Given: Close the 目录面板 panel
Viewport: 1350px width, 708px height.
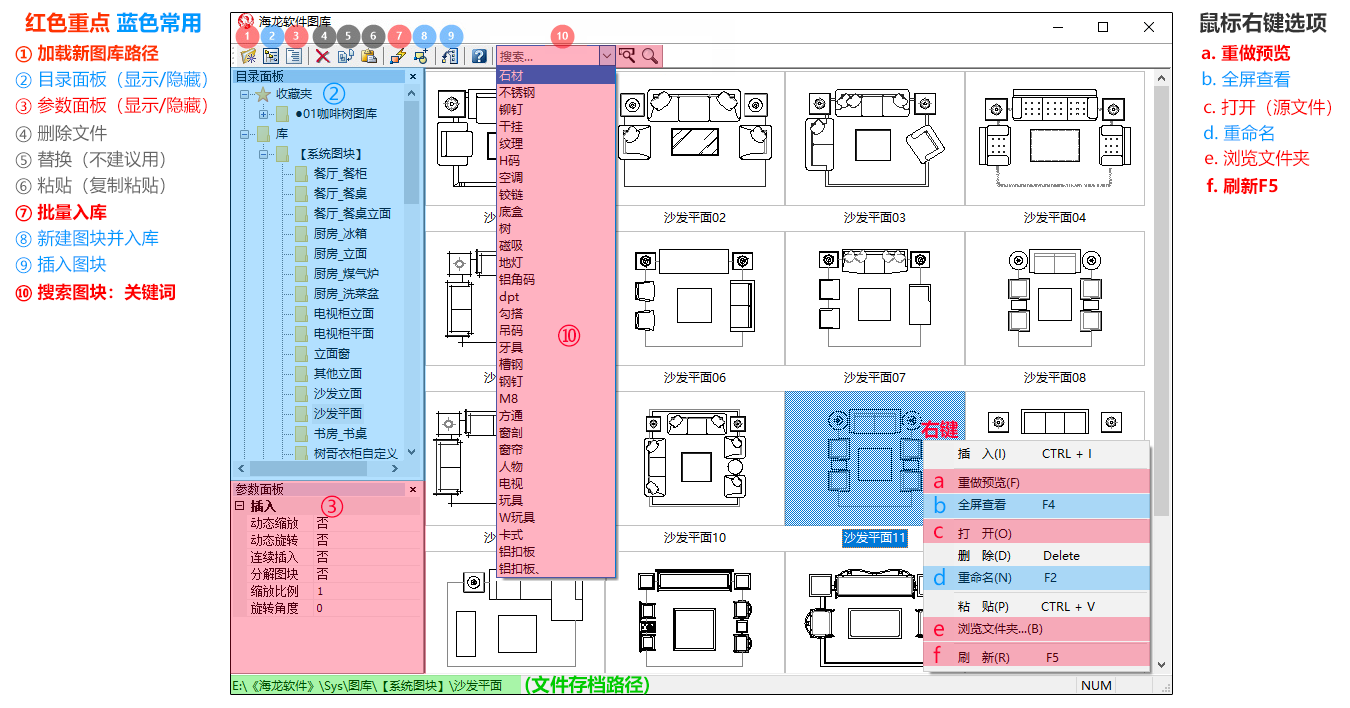Looking at the screenshot, I should tap(412, 76).
